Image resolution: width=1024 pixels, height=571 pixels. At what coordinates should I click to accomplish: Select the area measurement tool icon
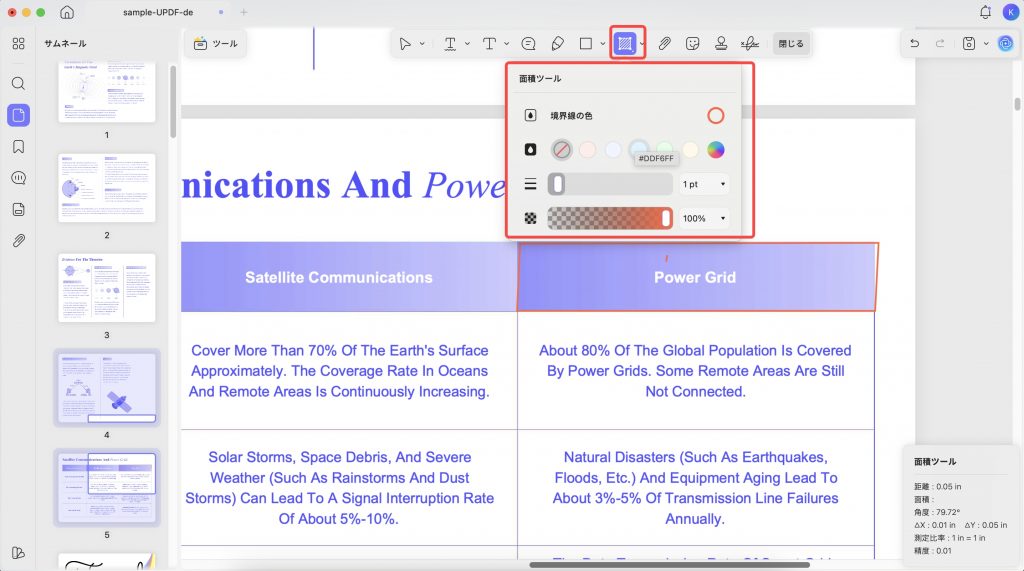coord(625,43)
